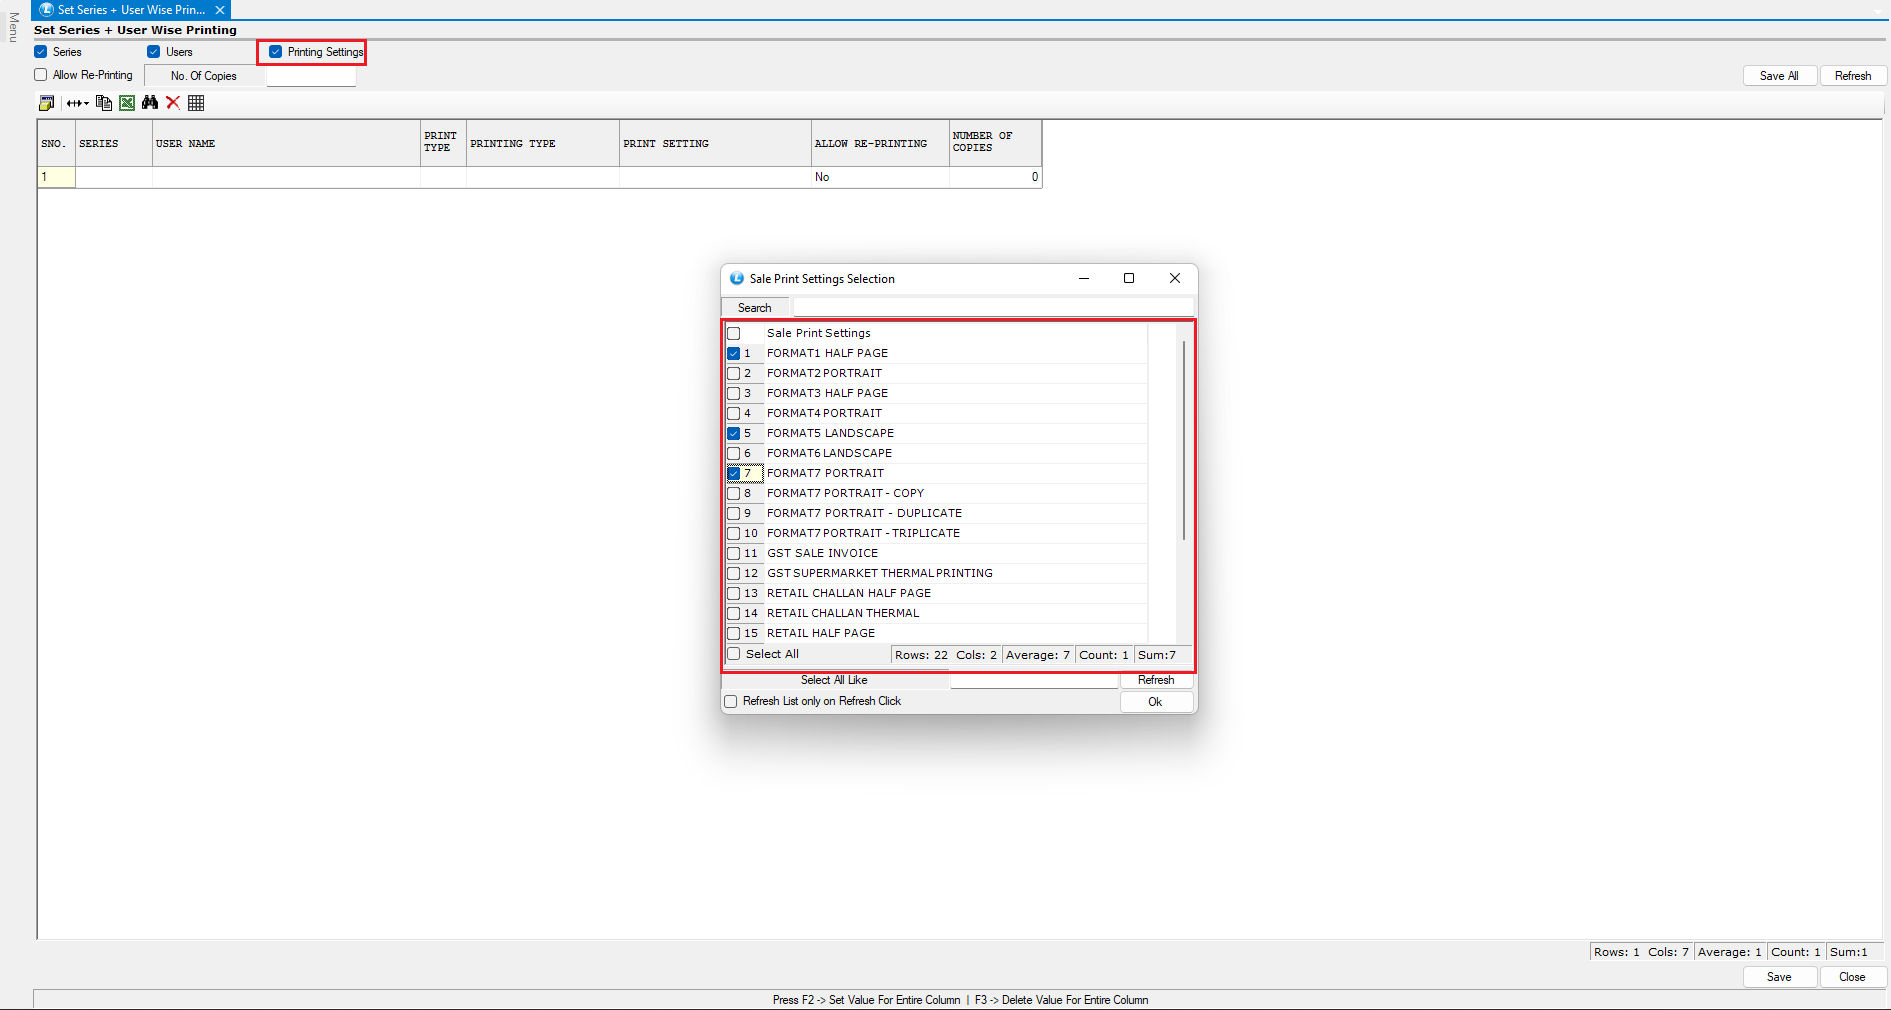Click the Search input field in the dialog
Viewport: 1891px width, 1010px height.
[992, 308]
